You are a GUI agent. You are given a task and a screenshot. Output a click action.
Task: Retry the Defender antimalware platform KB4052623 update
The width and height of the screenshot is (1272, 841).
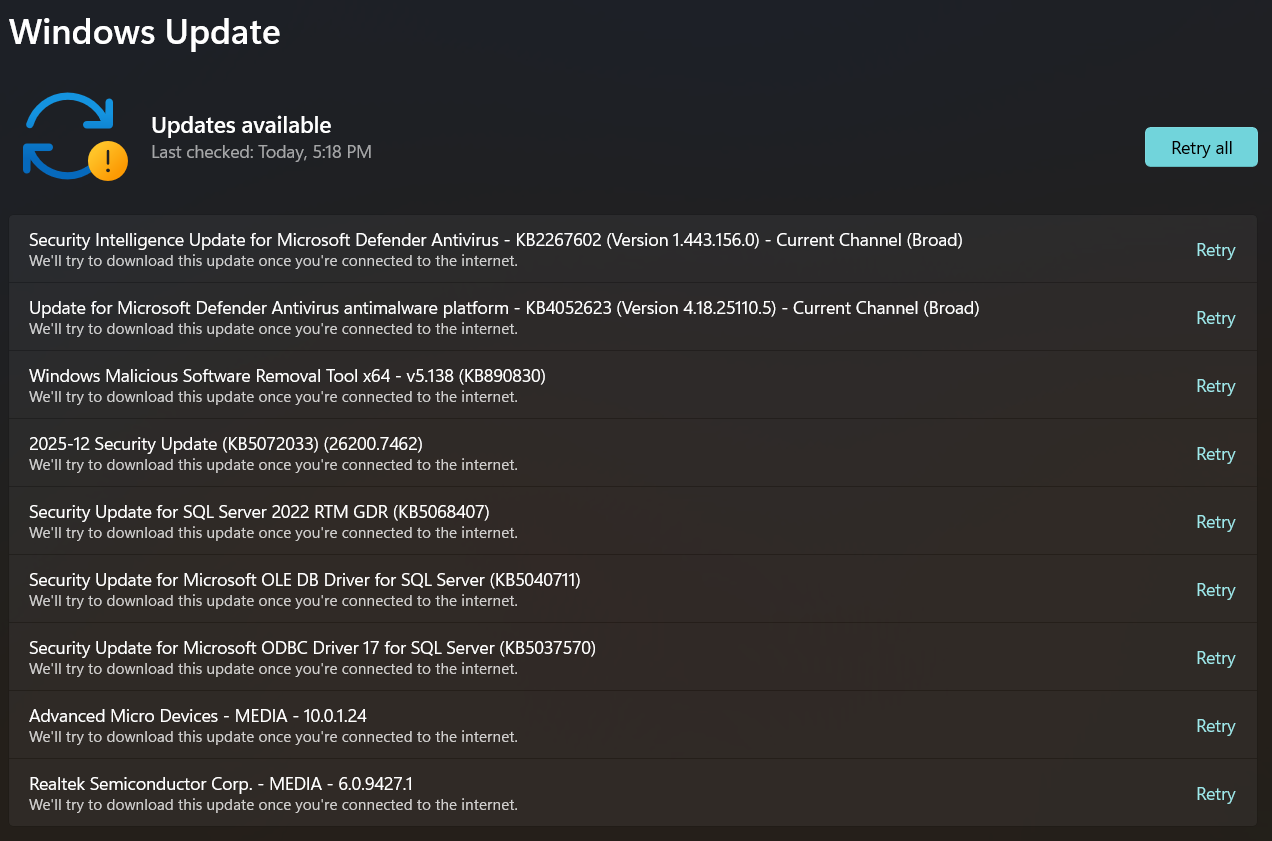1215,318
